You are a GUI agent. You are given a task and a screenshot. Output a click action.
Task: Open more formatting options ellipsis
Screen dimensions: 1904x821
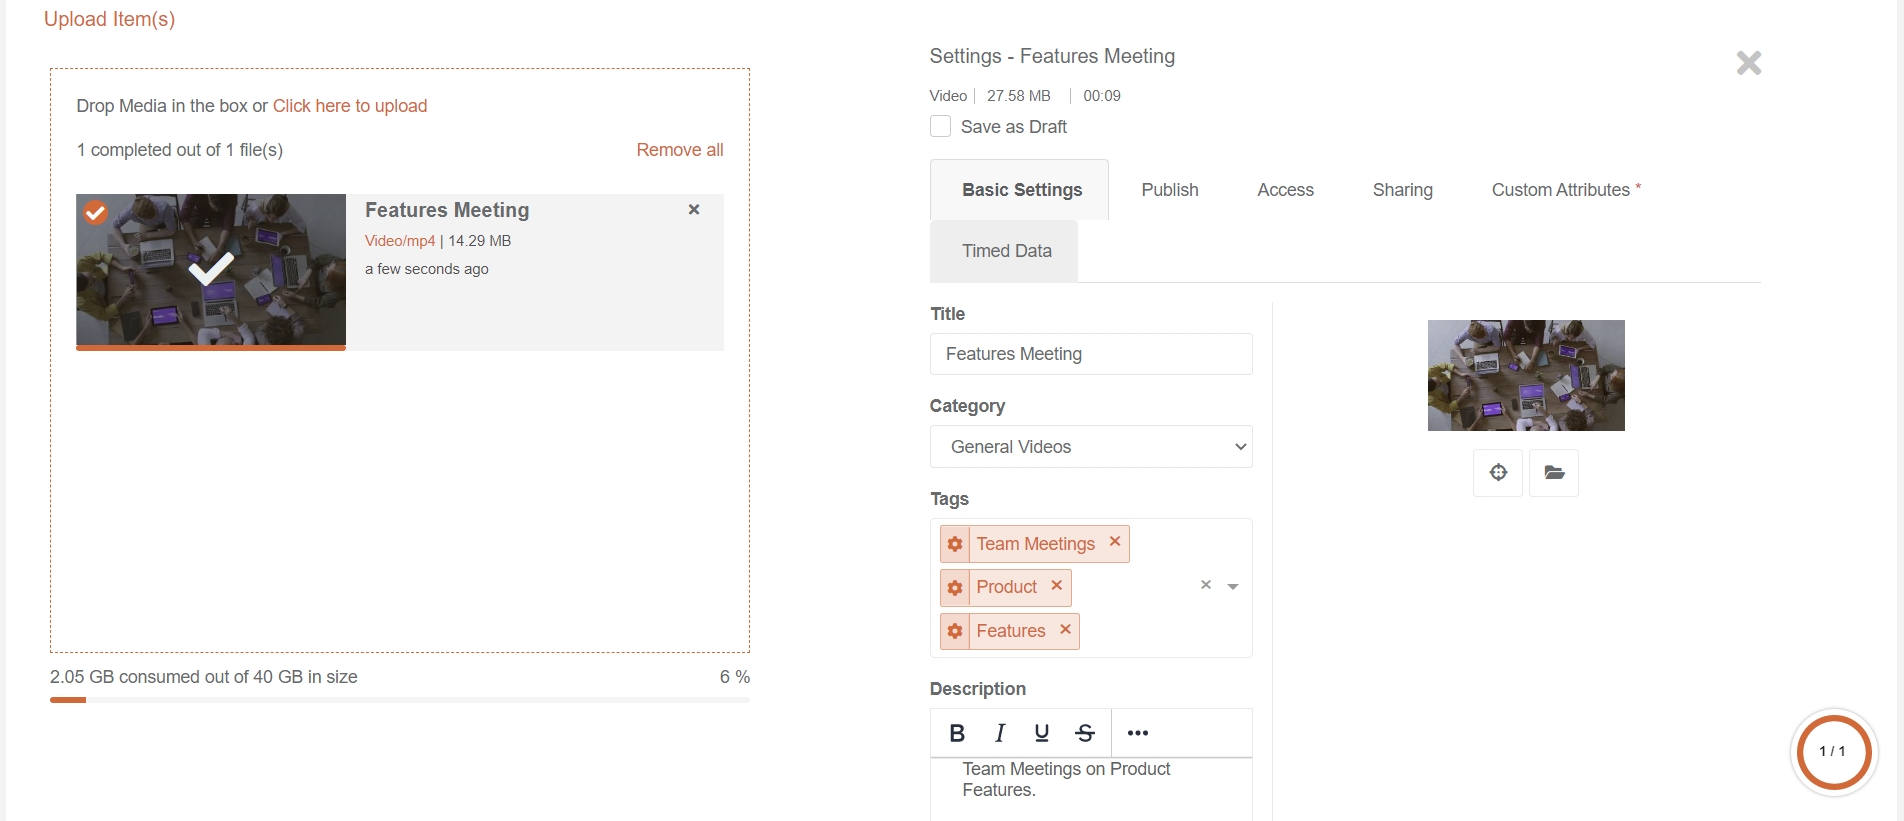coord(1137,733)
